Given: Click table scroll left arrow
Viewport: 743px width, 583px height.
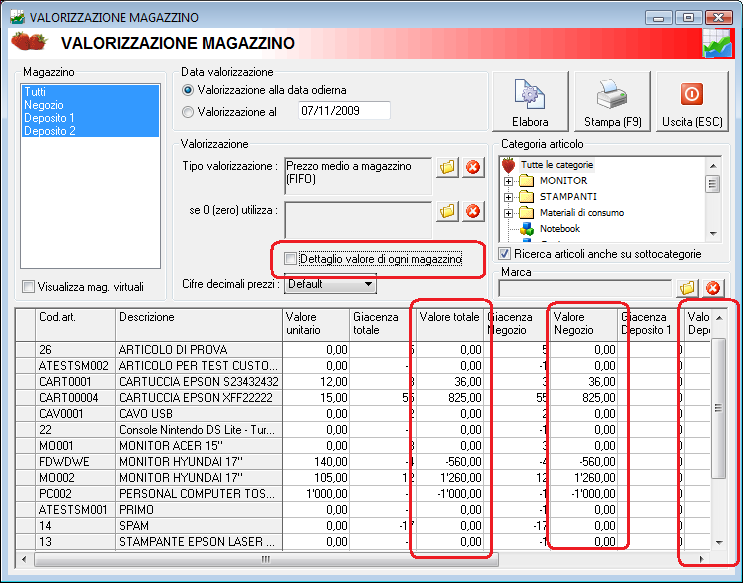Looking at the screenshot, I should (24, 559).
